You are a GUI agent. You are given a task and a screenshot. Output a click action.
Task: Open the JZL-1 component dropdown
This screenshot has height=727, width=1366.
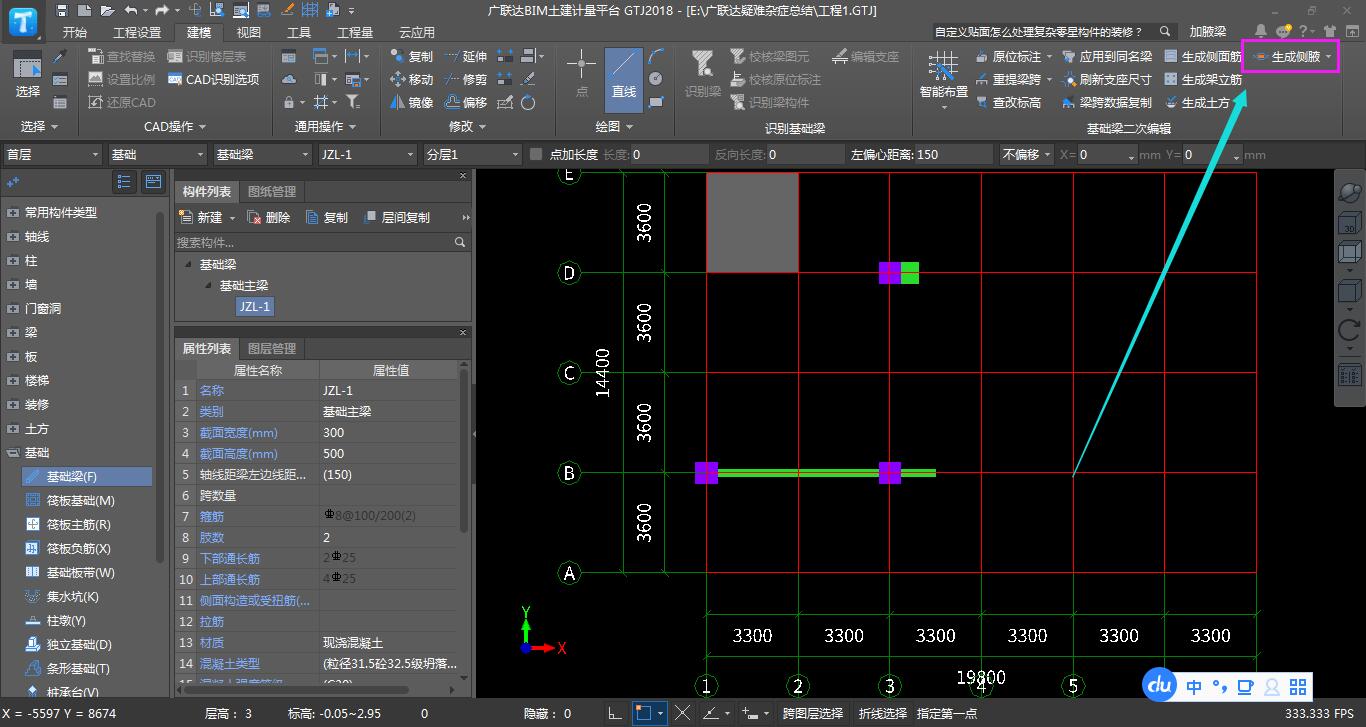click(x=367, y=154)
